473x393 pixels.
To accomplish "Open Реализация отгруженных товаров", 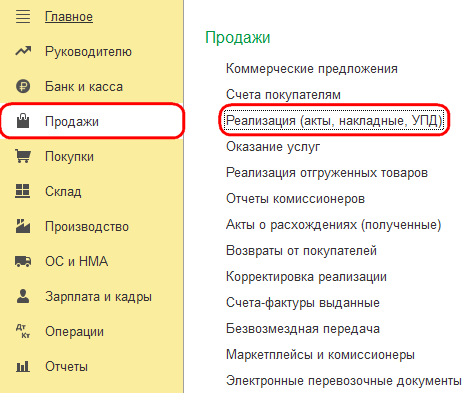I will [x=327, y=173].
